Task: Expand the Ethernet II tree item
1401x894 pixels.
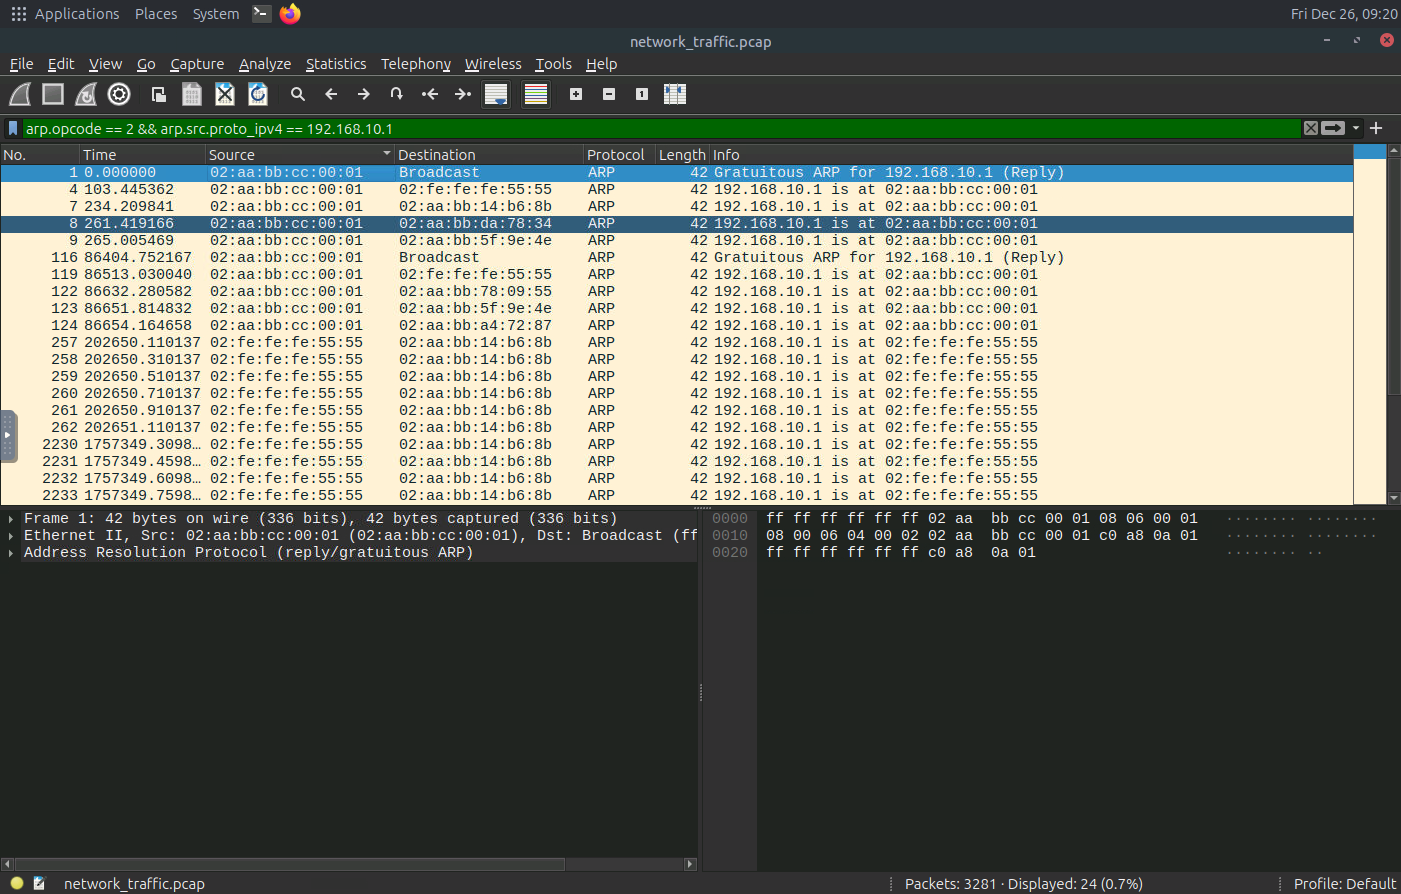Action: (11, 536)
